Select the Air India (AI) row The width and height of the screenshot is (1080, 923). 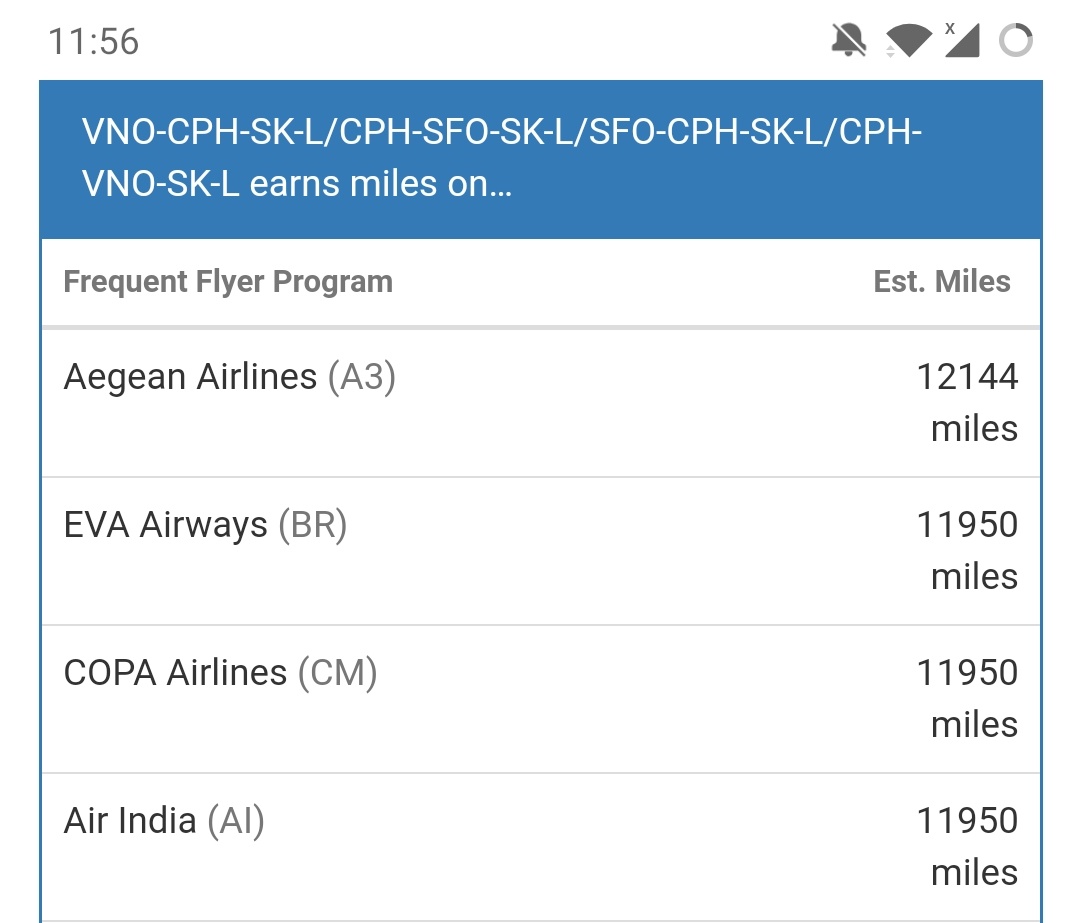541,847
